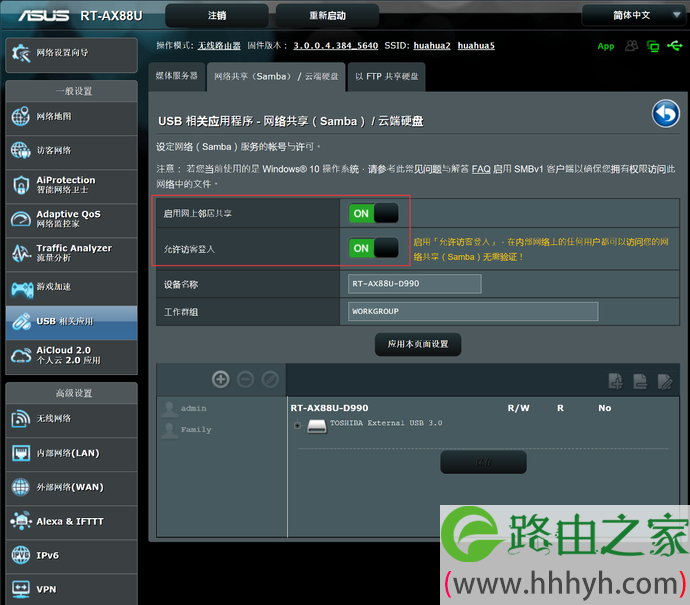Open Wireless (无线网络) settings
The height and width of the screenshot is (605, 690).
(71, 419)
